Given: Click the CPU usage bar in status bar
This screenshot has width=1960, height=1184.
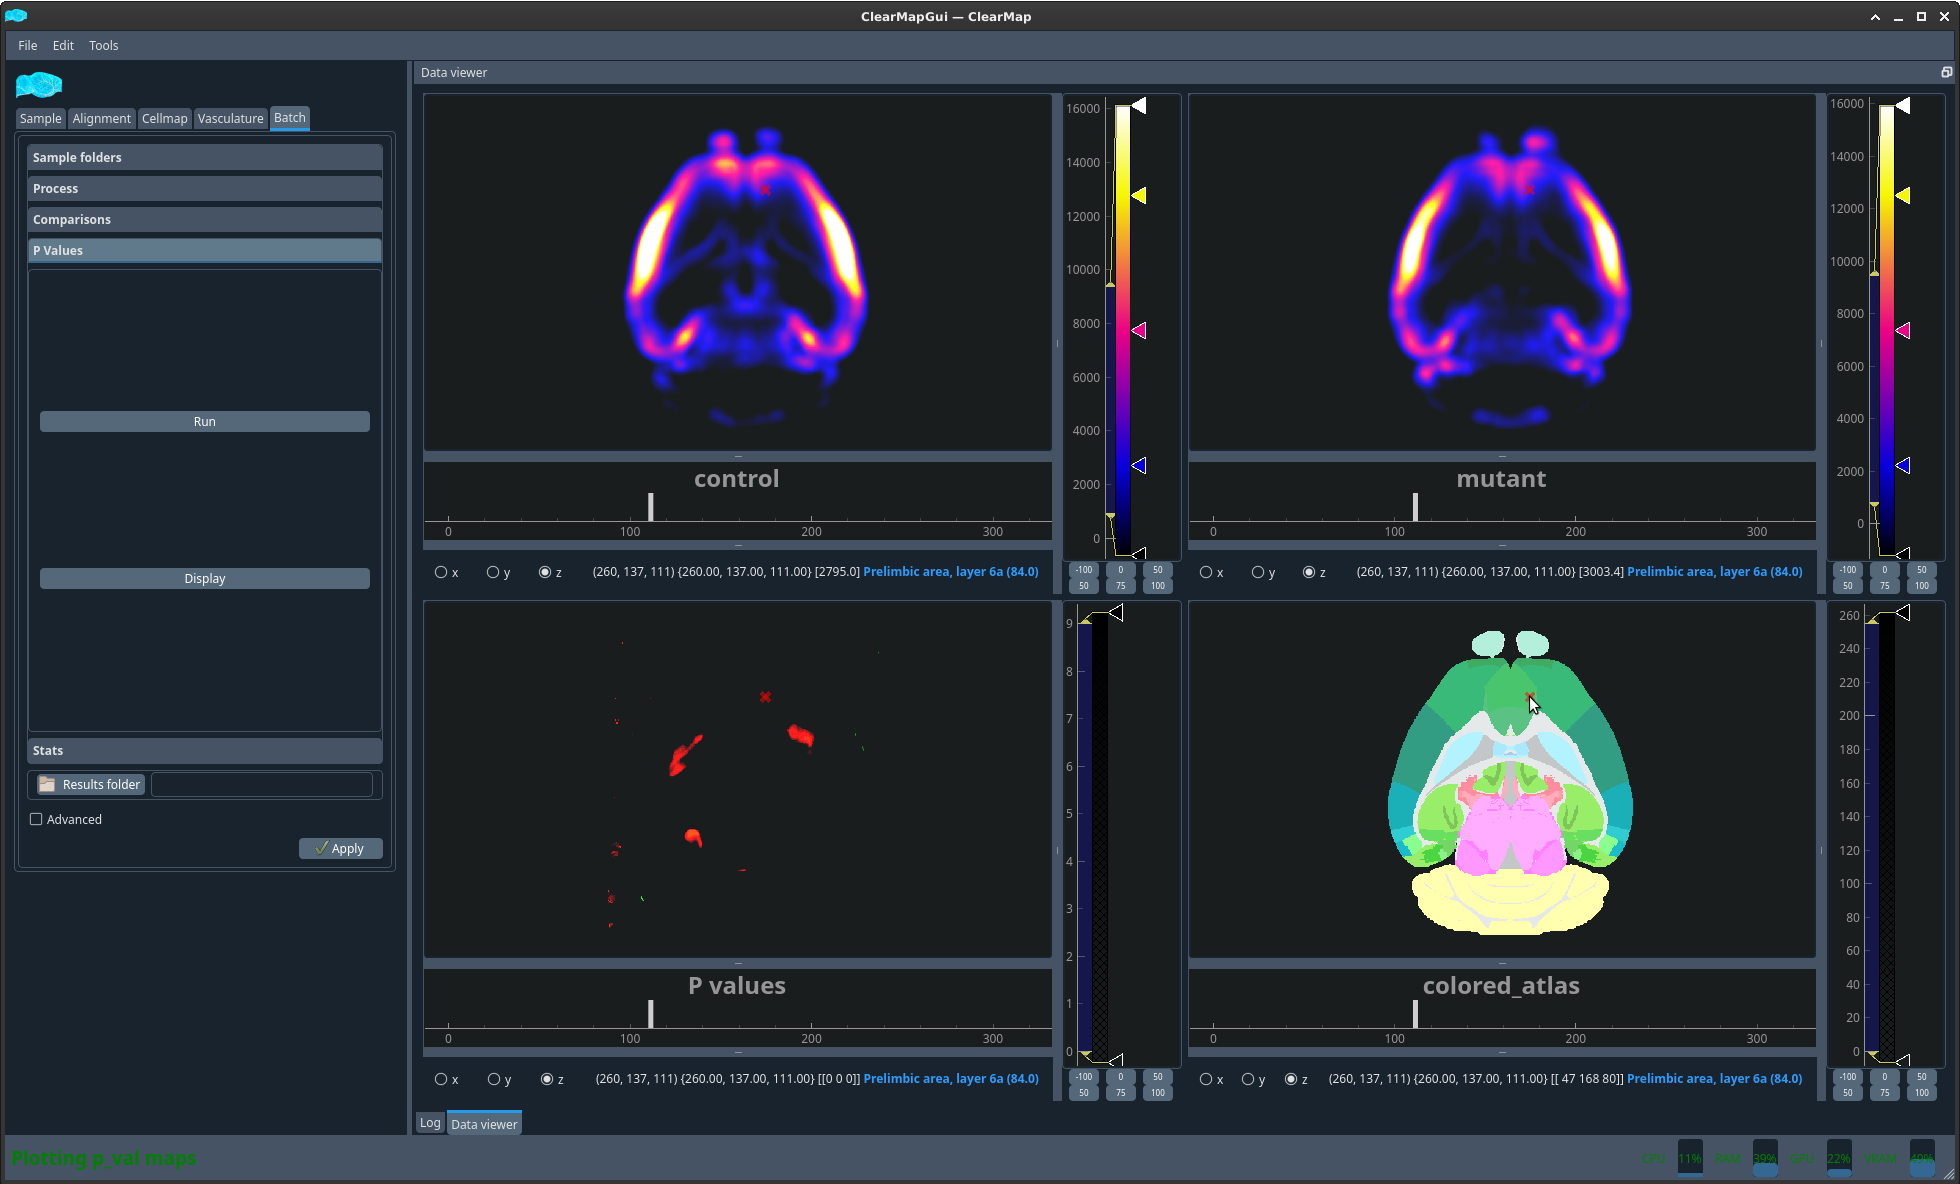Looking at the screenshot, I should click(x=1690, y=1158).
